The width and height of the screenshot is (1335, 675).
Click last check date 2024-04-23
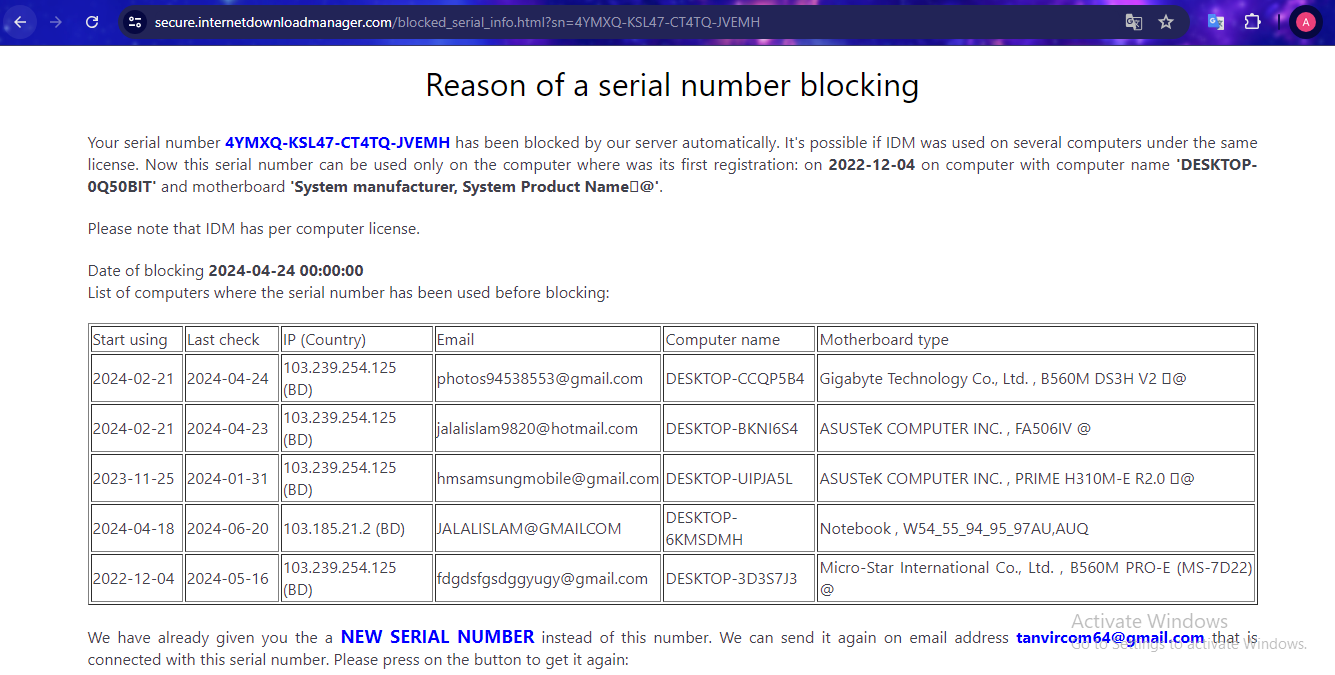coord(228,428)
